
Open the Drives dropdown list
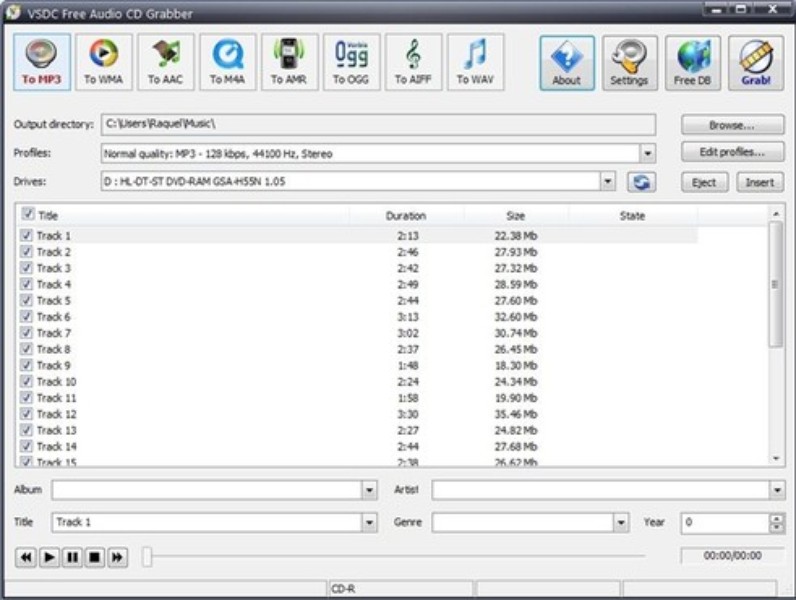click(x=608, y=182)
